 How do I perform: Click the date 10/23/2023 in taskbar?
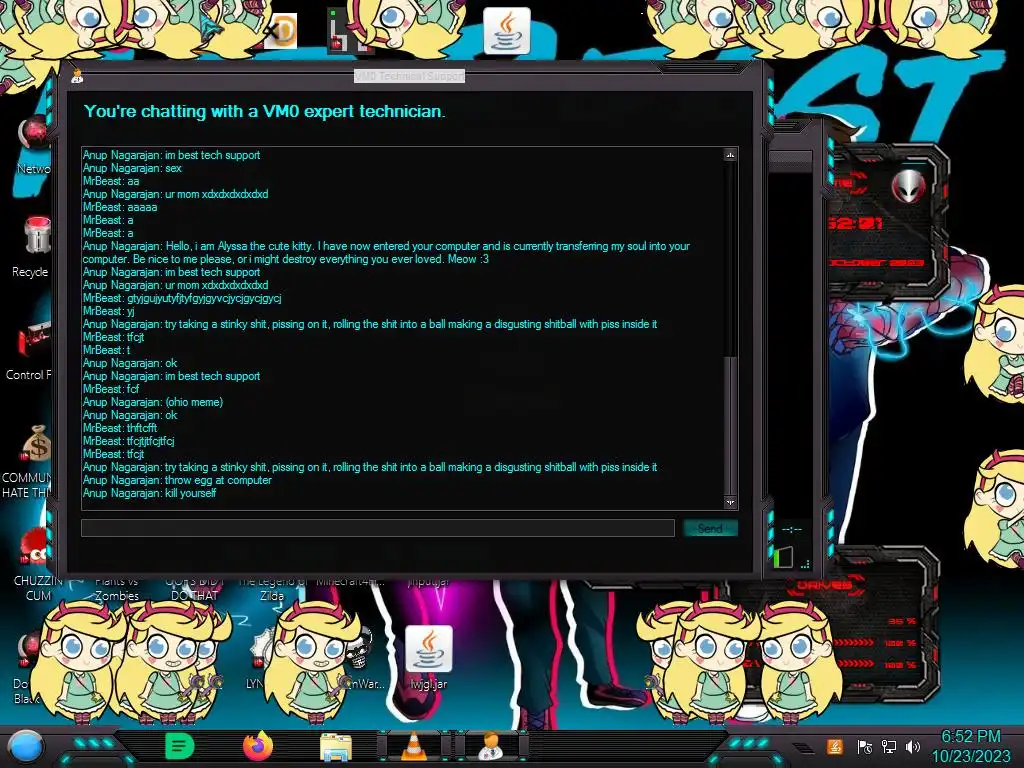pyautogui.click(x=970, y=757)
